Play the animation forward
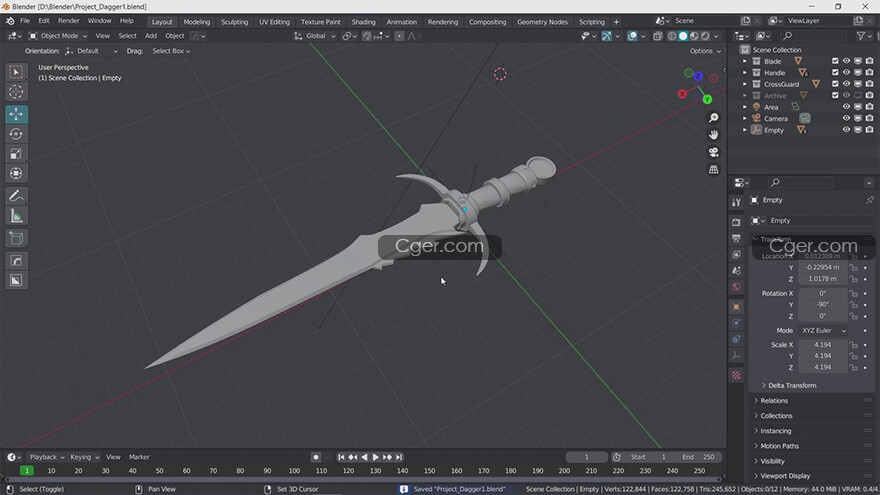Screen dimensions: 880x495 coord(375,457)
